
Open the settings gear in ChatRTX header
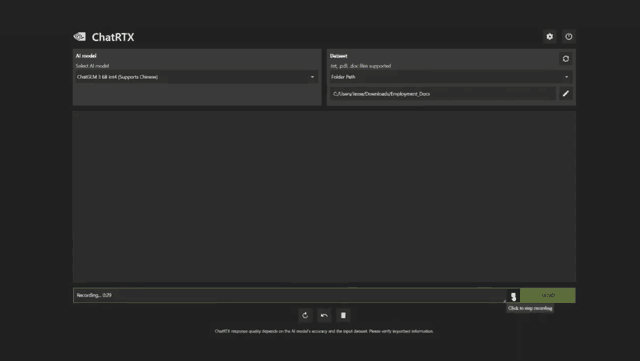(549, 37)
